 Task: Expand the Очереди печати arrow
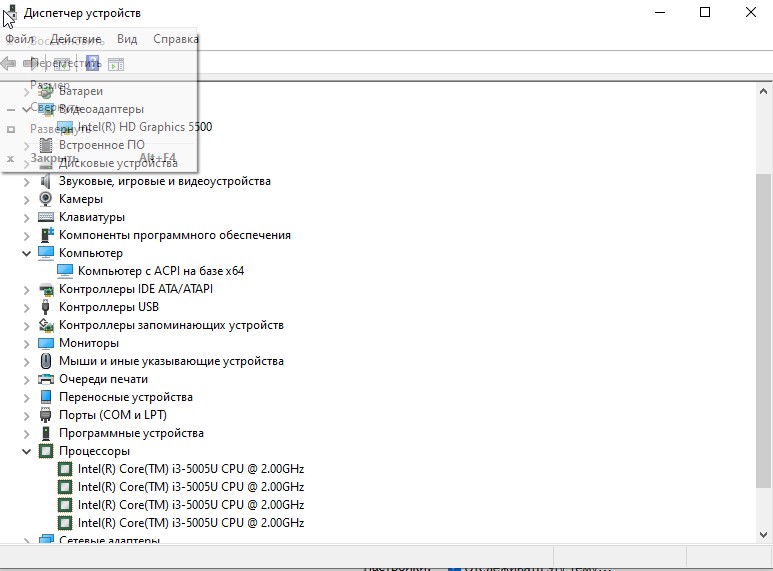(x=27, y=380)
